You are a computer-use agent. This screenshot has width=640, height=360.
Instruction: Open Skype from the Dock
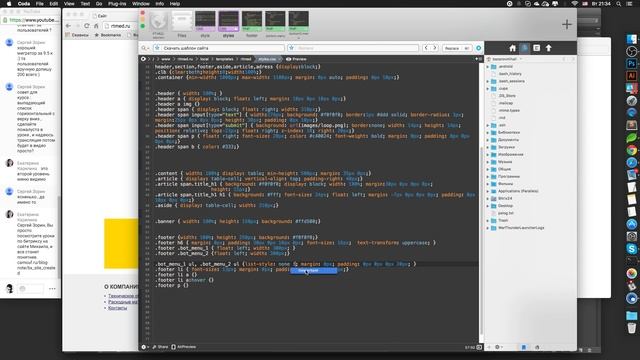[631, 249]
